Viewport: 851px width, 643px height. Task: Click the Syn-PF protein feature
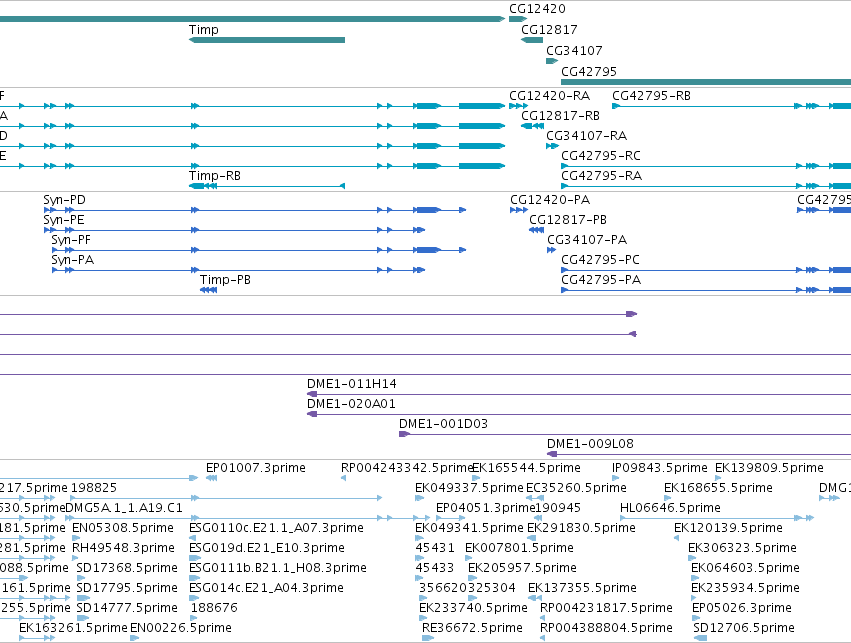pos(259,250)
